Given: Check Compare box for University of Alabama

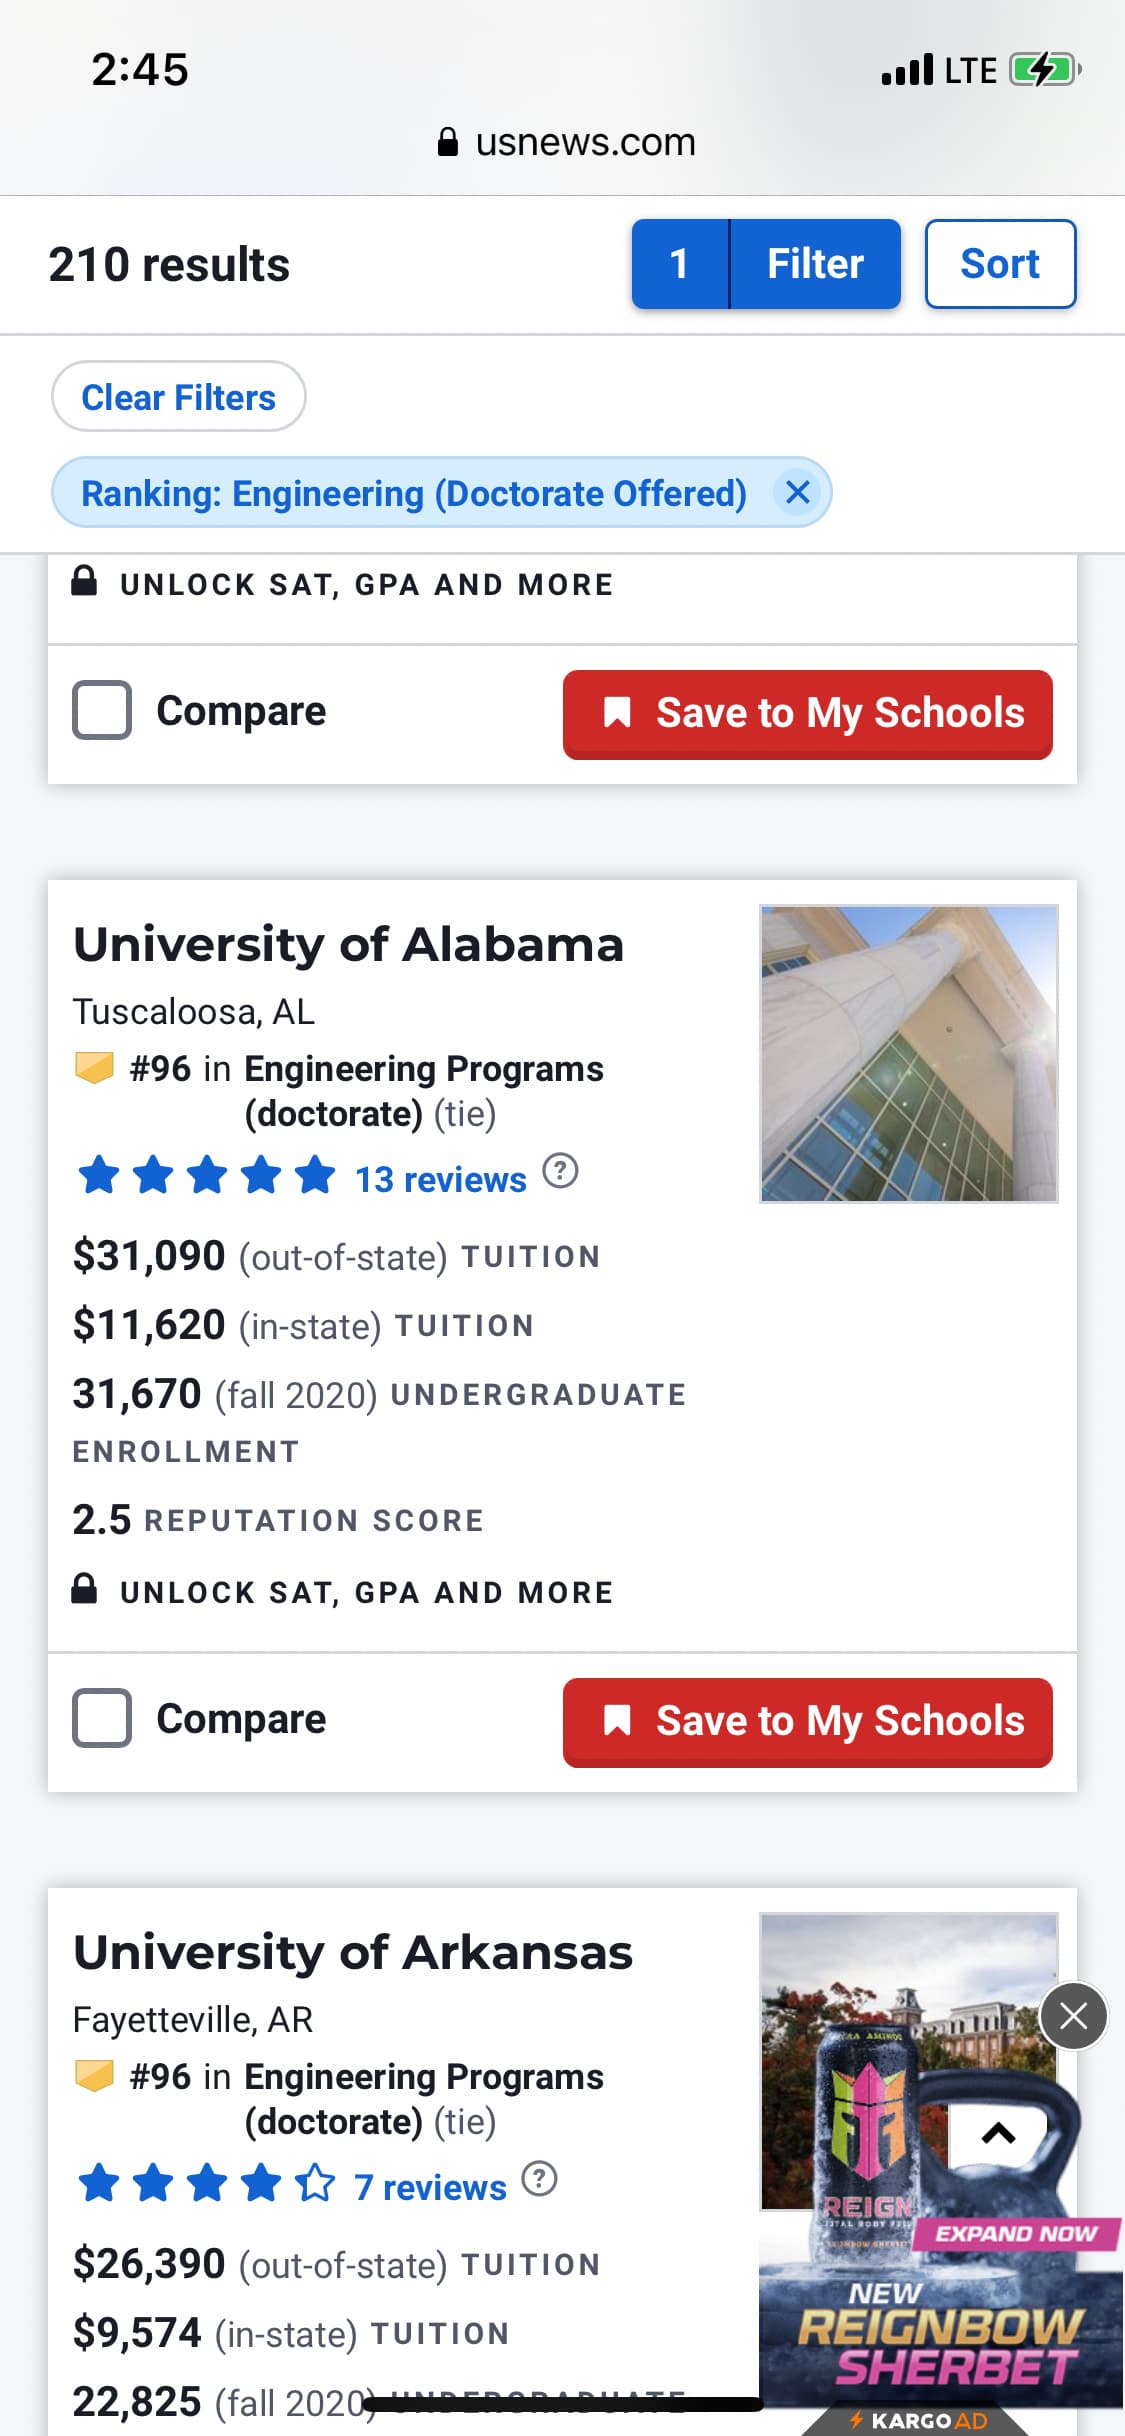Looking at the screenshot, I should click(x=102, y=1718).
